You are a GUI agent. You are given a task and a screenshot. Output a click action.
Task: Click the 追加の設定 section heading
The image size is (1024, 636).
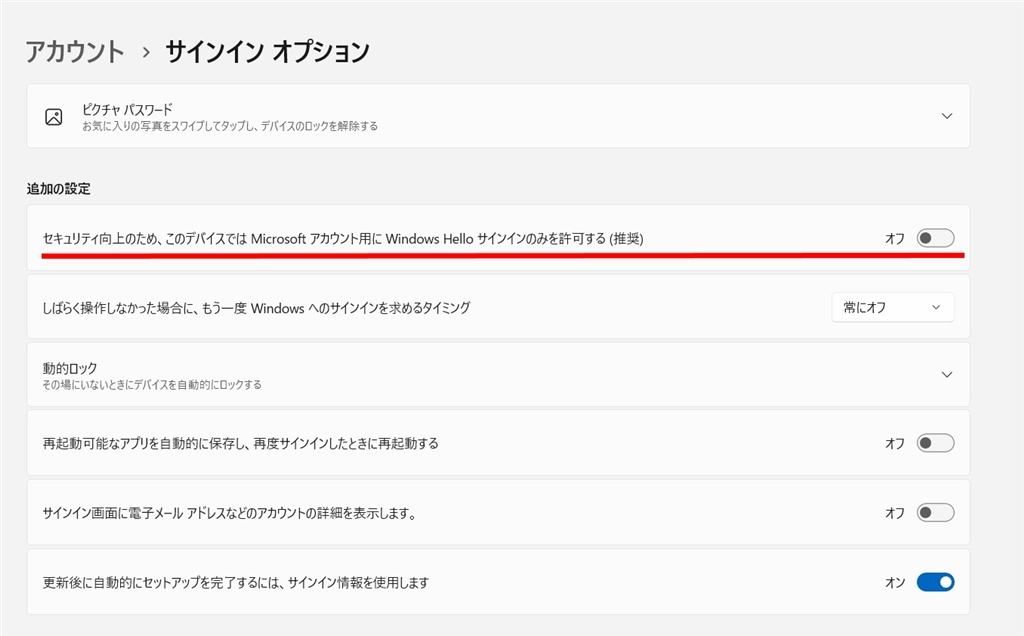(59, 188)
